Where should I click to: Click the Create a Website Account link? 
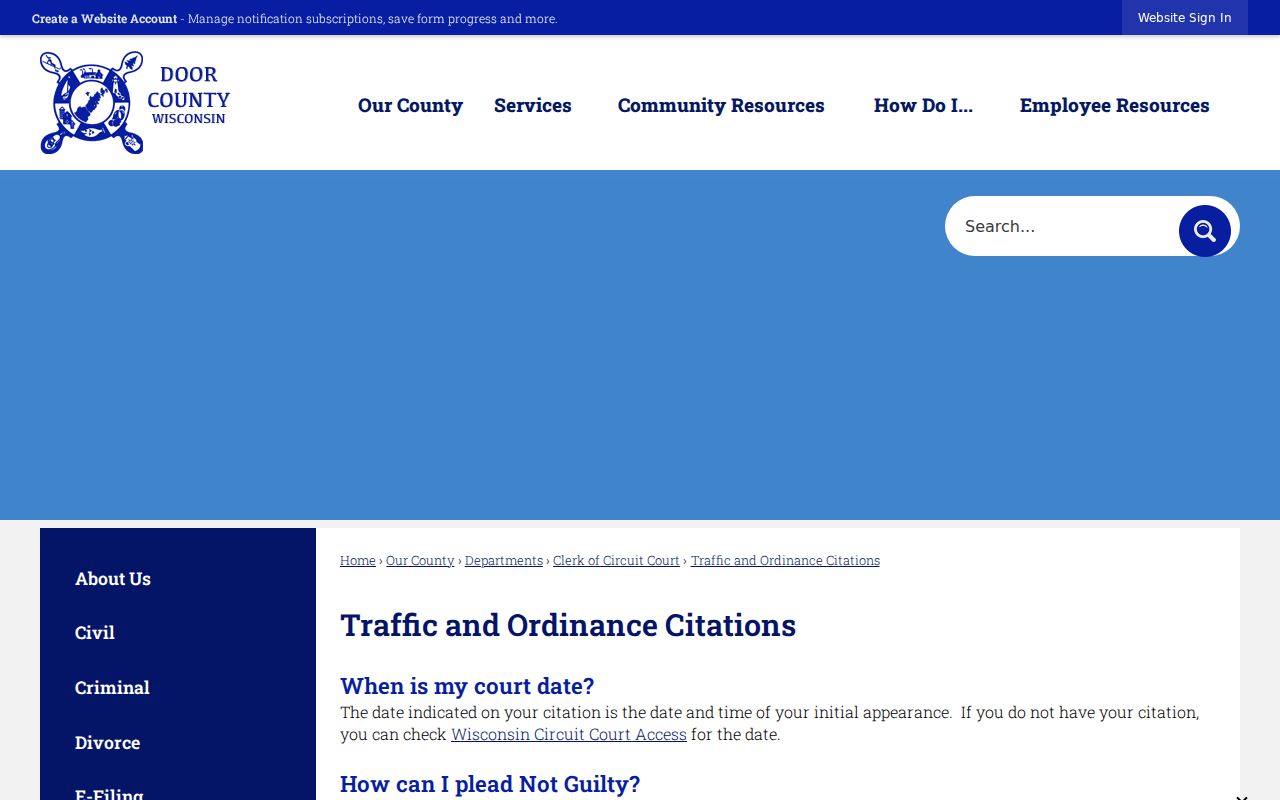pos(104,19)
